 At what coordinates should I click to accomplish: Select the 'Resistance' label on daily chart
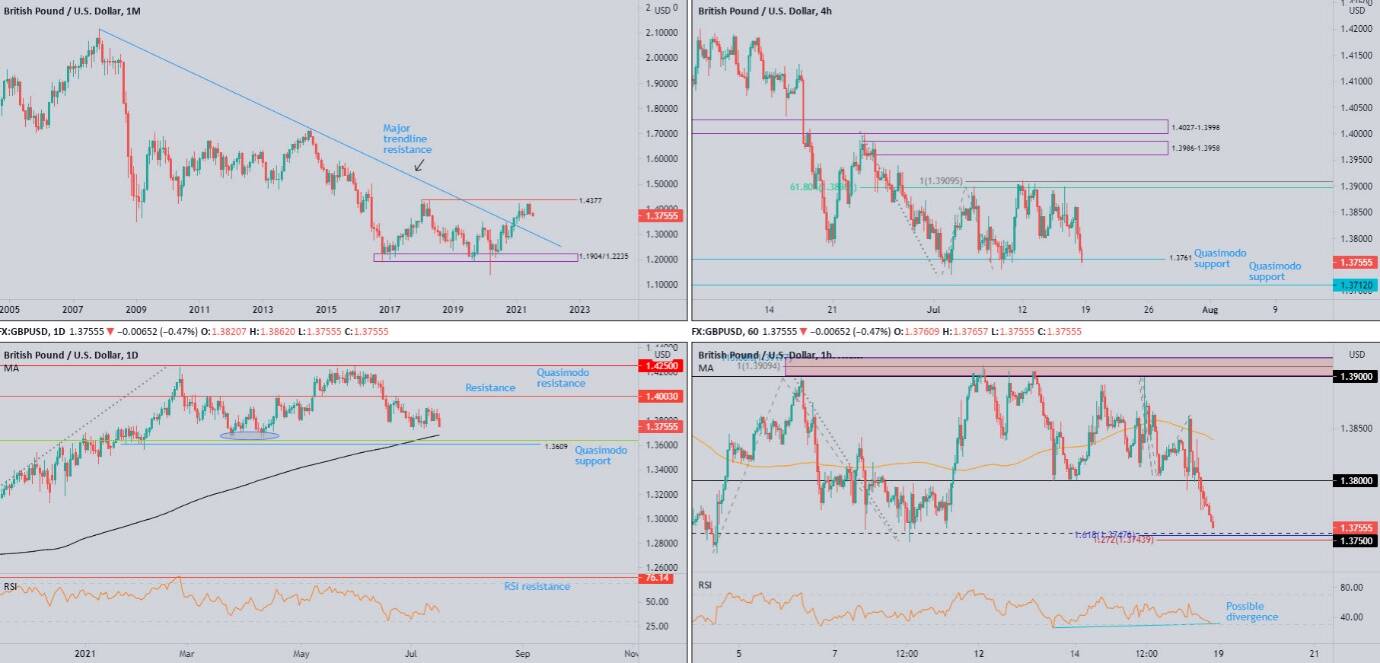point(490,388)
